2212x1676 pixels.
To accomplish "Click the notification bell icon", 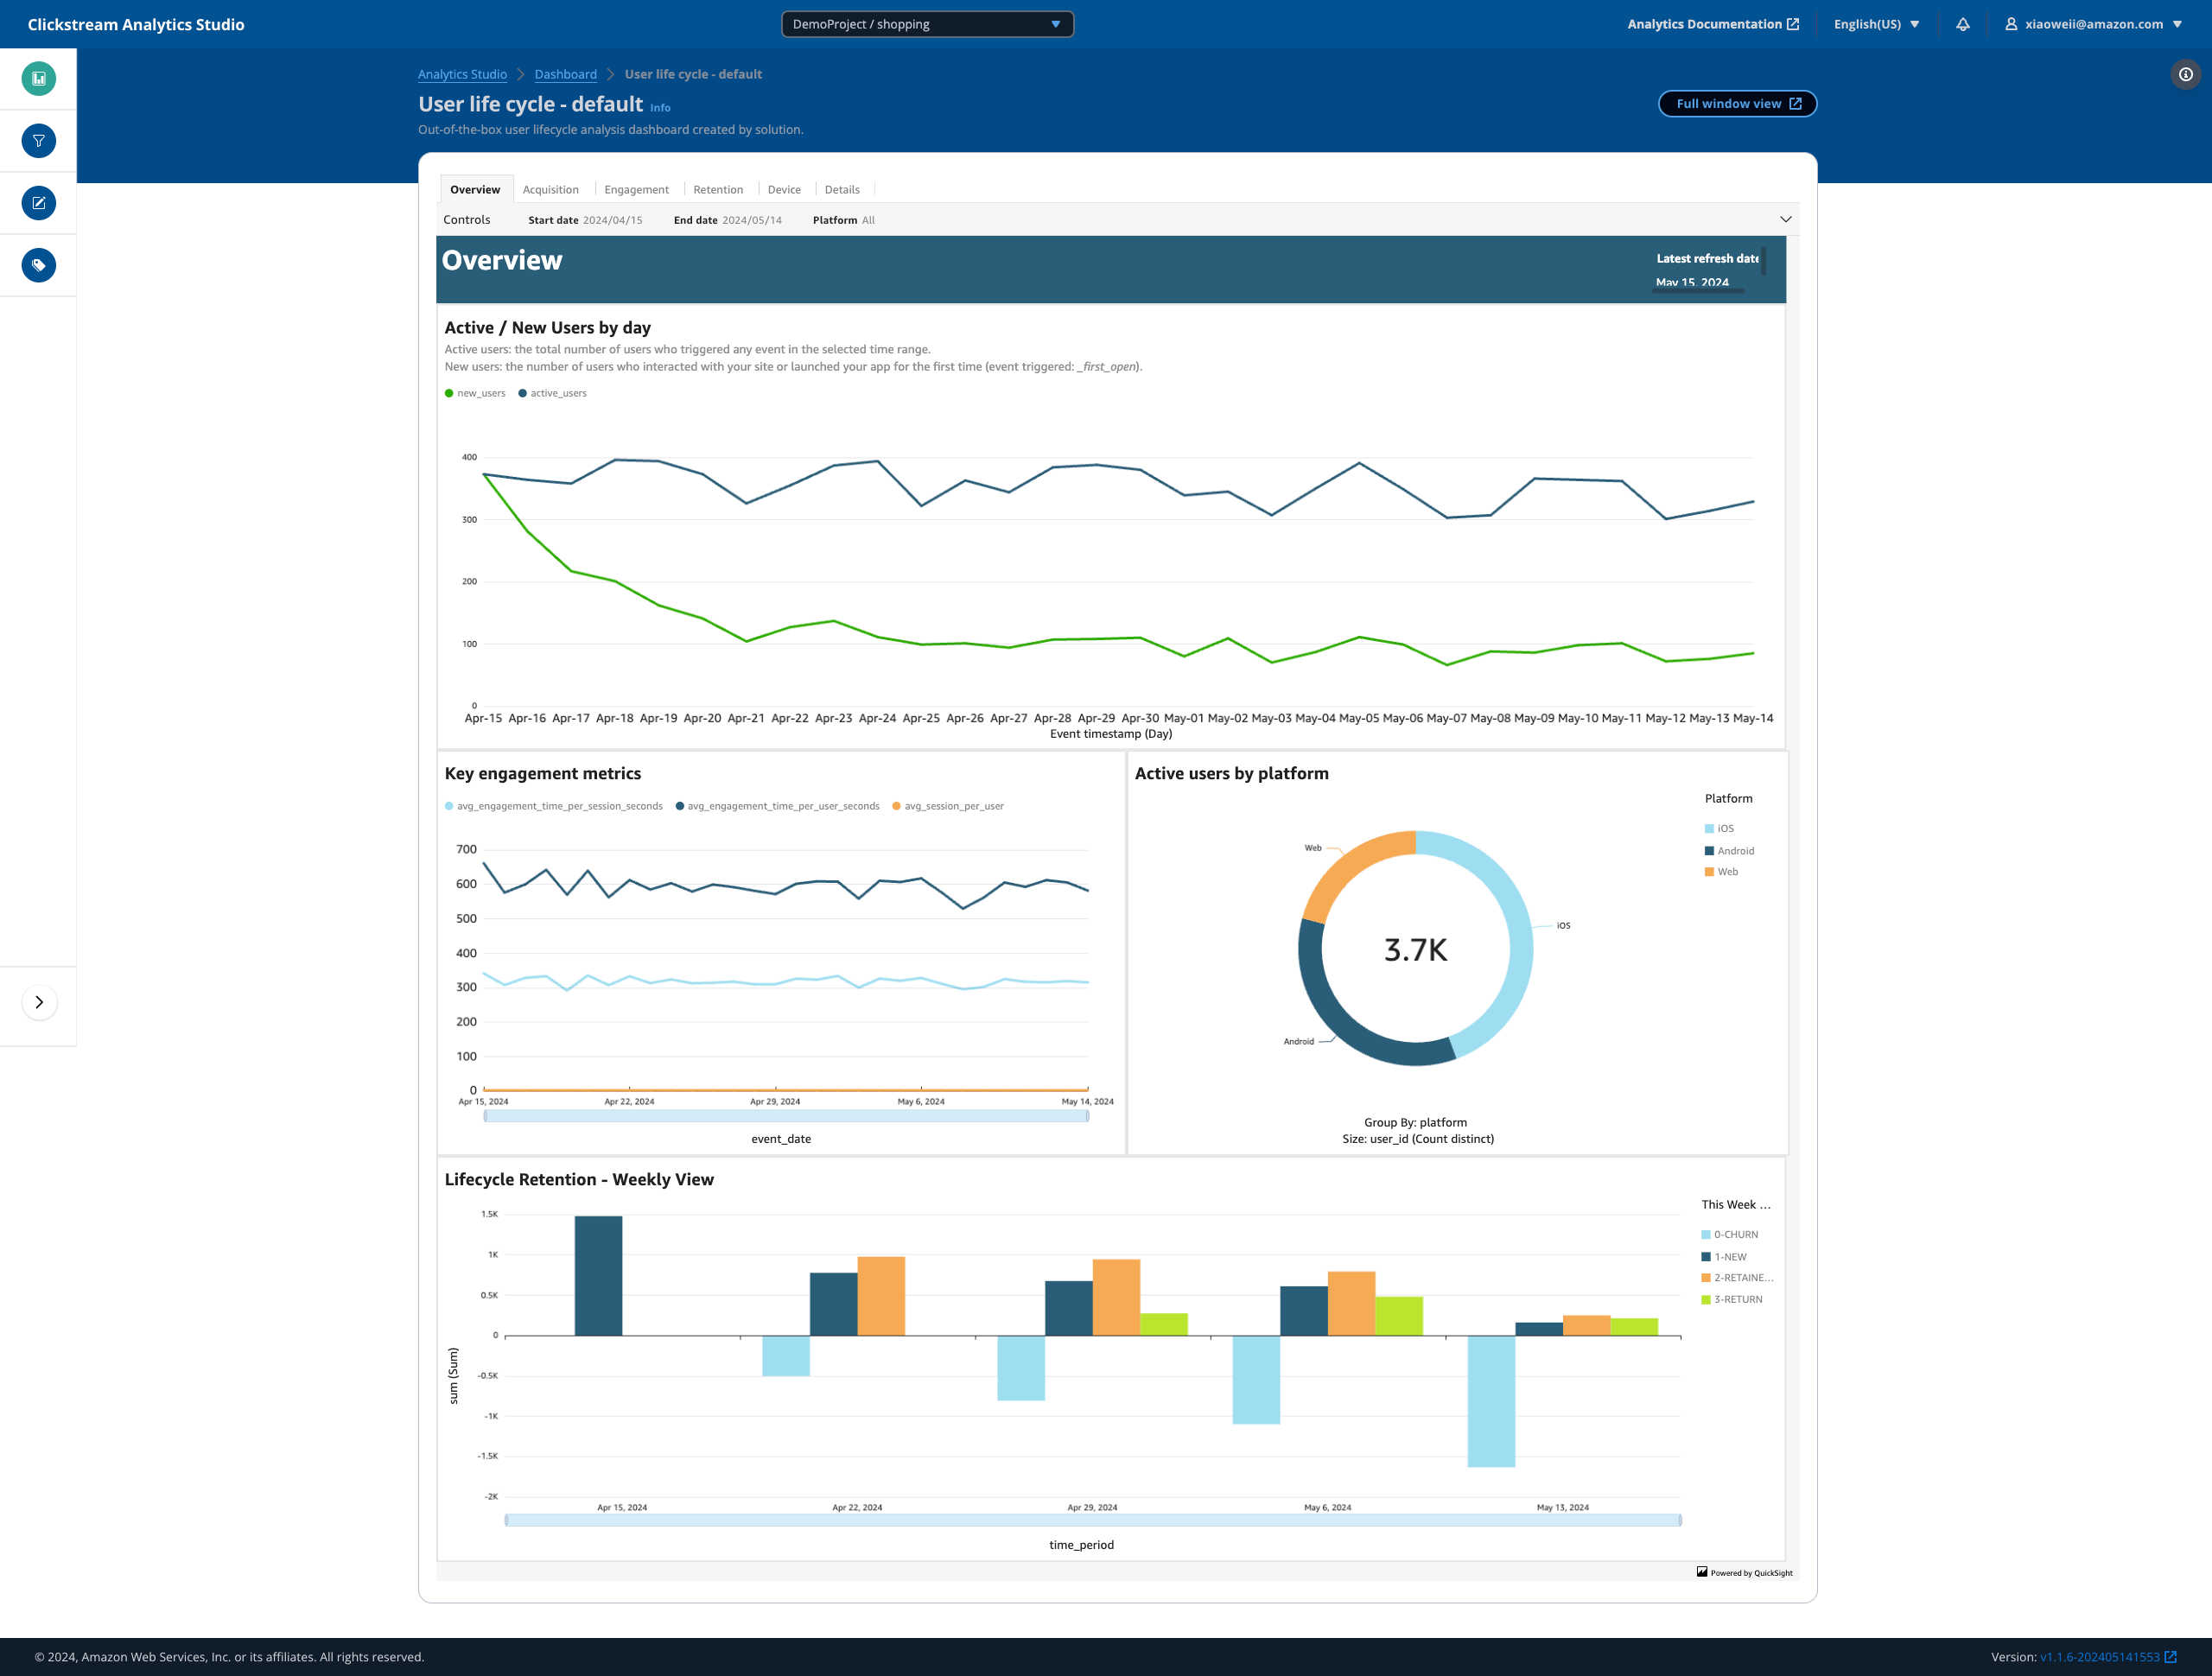I will click(1962, 24).
